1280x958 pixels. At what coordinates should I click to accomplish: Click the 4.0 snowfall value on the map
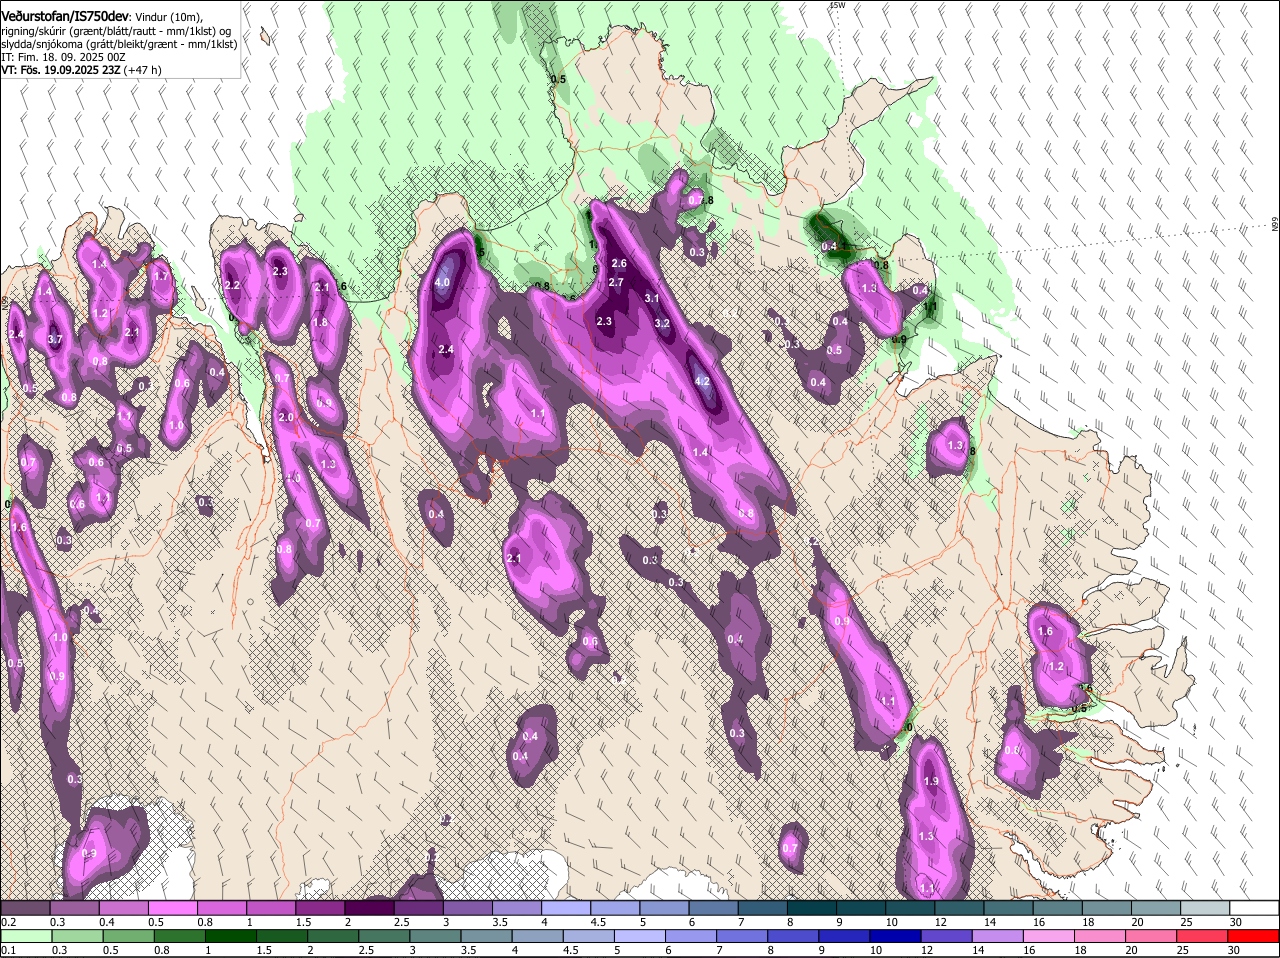(443, 283)
